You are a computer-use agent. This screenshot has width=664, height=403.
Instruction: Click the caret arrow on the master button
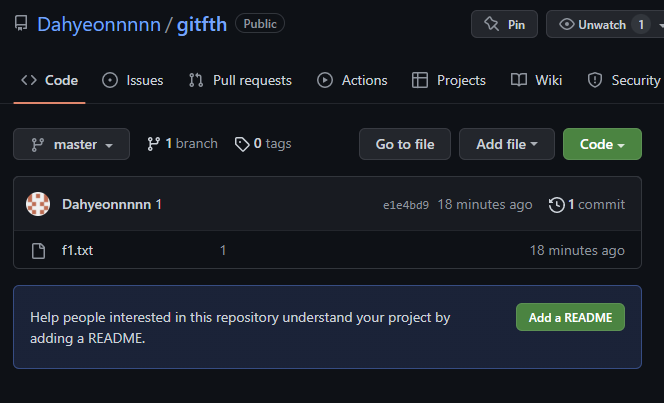point(109,145)
